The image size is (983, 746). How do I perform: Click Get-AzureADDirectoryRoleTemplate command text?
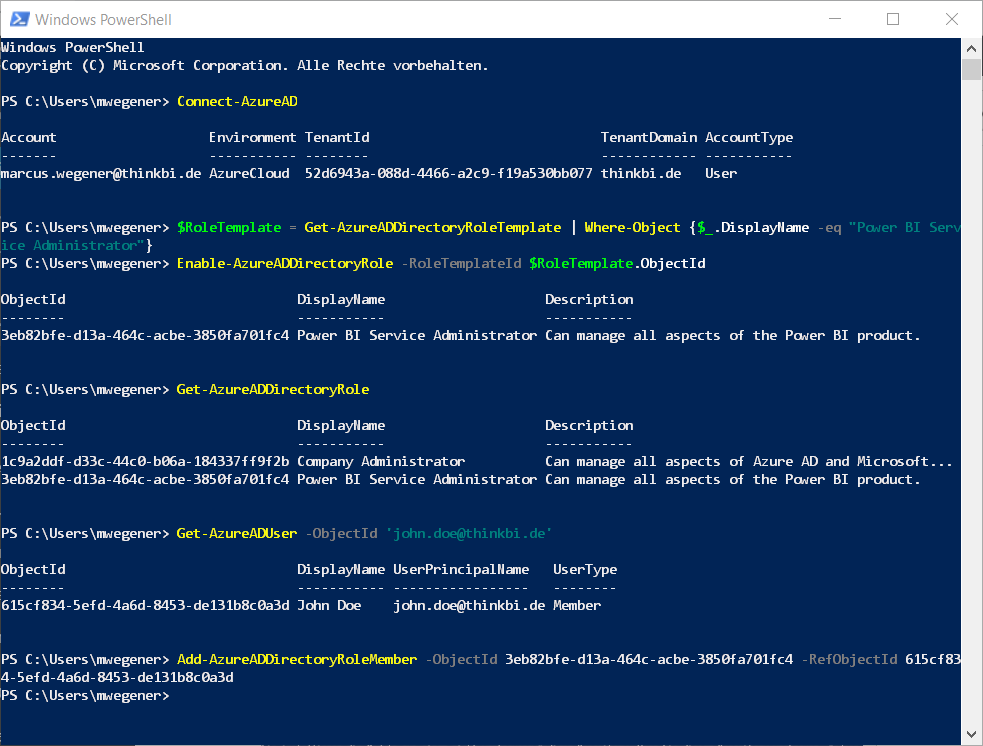[433, 228]
